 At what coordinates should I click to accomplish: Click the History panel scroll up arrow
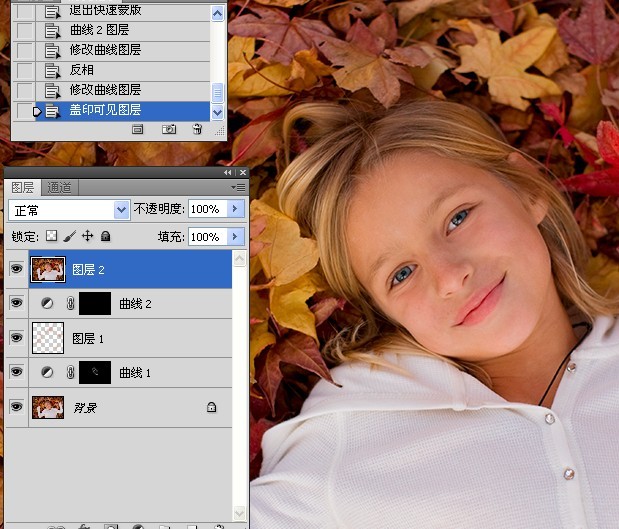tap(218, 14)
